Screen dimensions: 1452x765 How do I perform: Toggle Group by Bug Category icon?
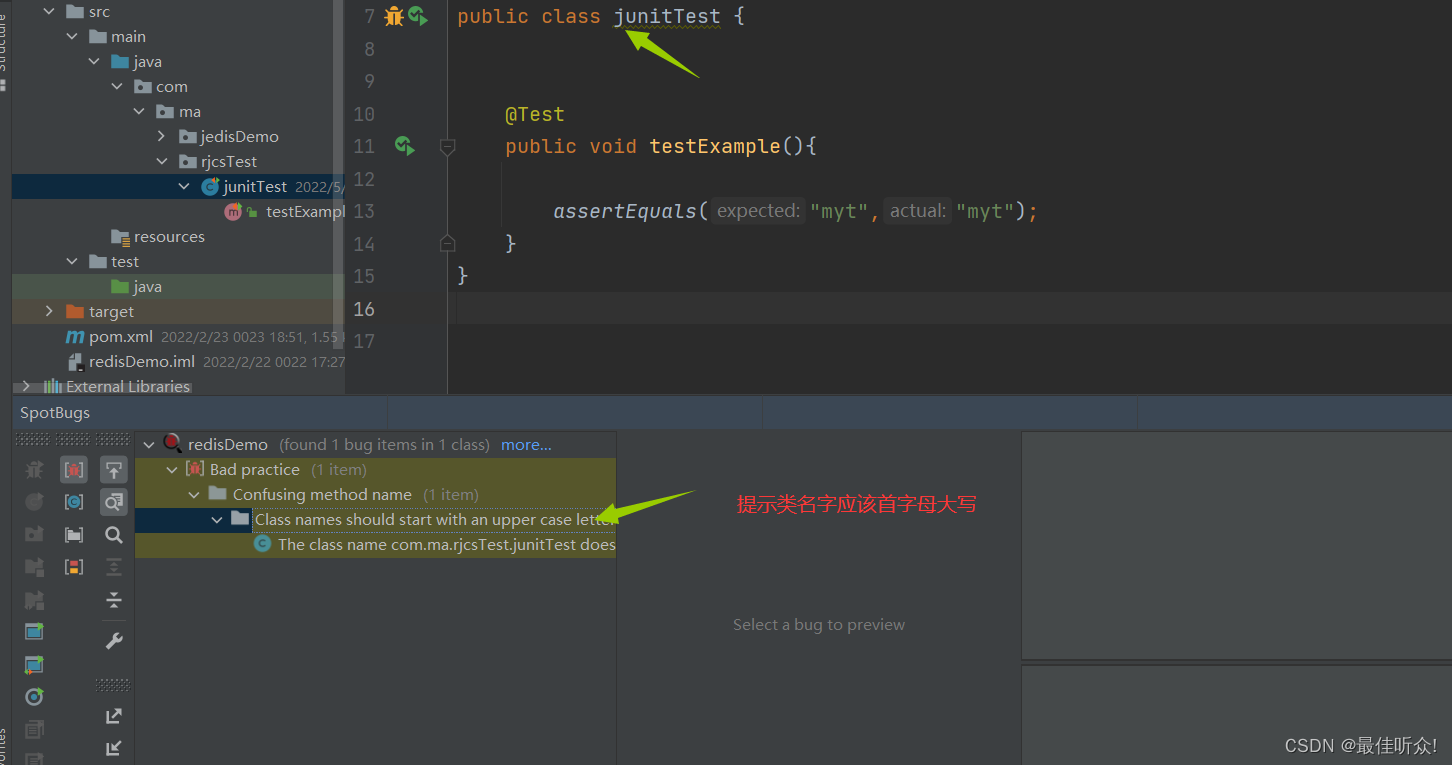(74, 469)
